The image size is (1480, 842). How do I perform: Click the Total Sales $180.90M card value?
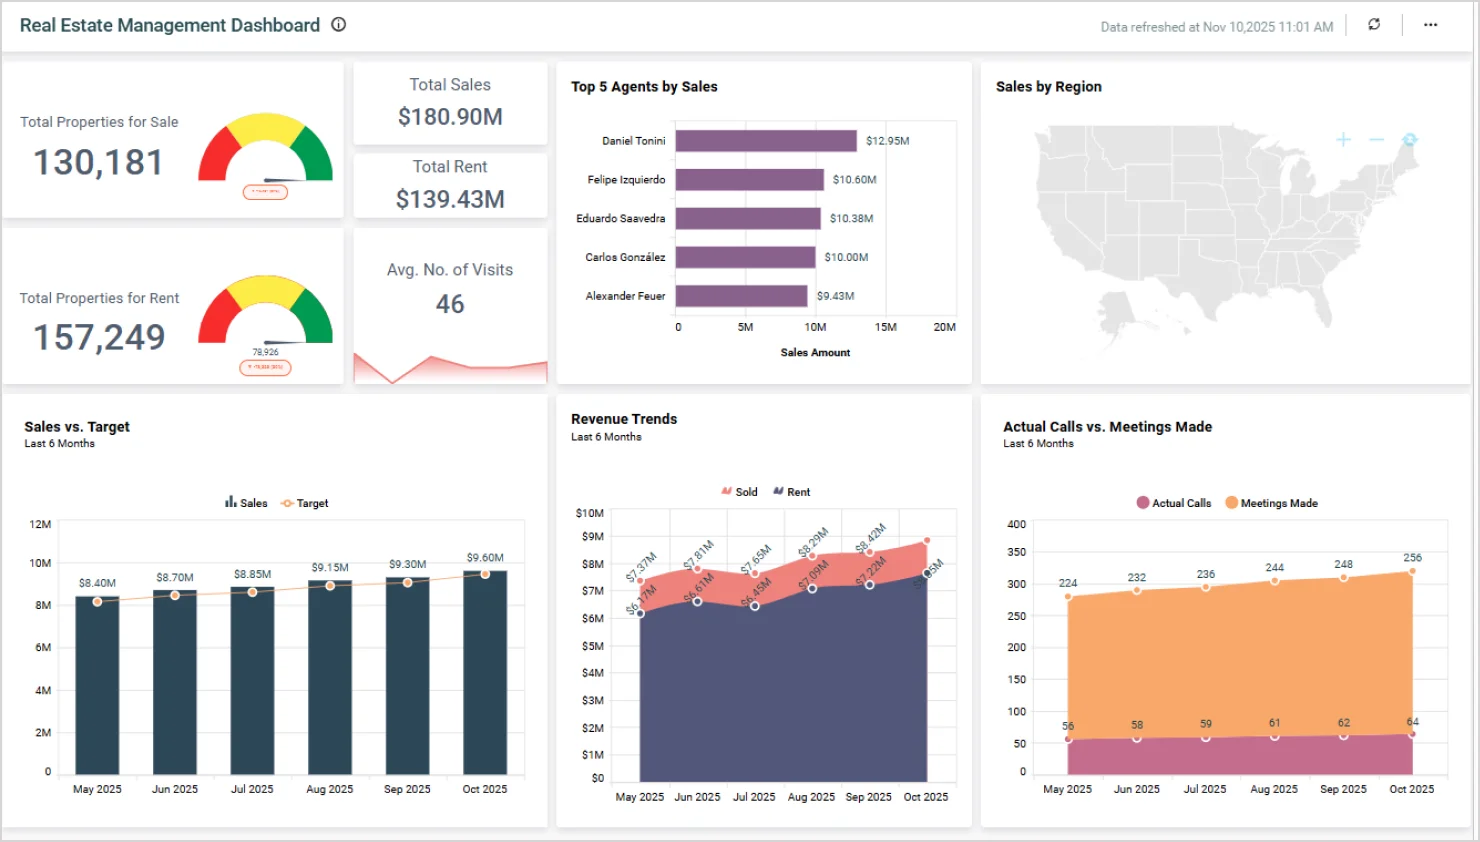click(x=450, y=117)
